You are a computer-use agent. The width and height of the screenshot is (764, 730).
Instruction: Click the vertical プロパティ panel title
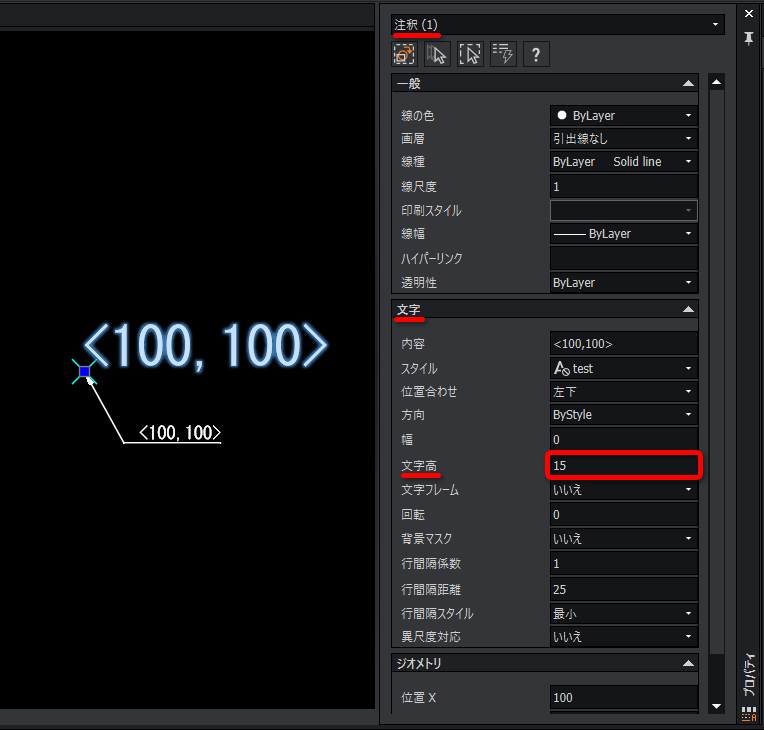pyautogui.click(x=749, y=675)
